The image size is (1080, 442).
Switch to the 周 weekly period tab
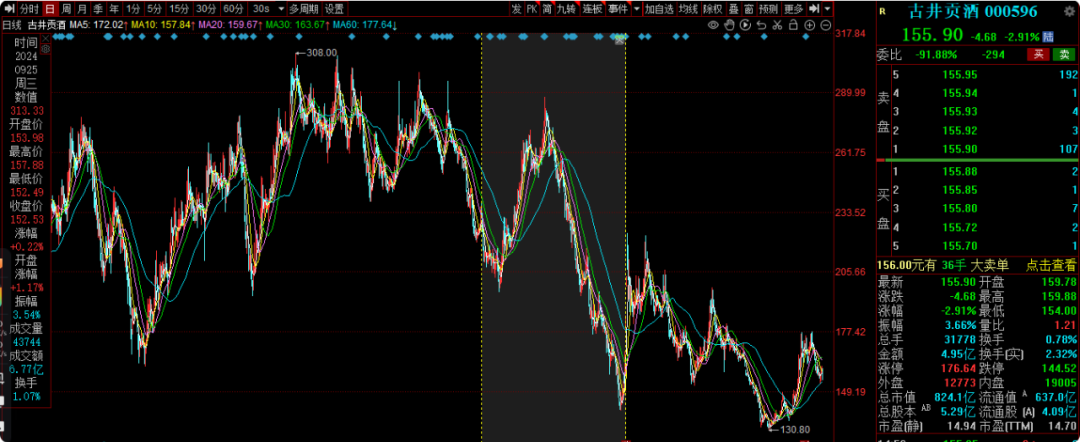tap(67, 8)
